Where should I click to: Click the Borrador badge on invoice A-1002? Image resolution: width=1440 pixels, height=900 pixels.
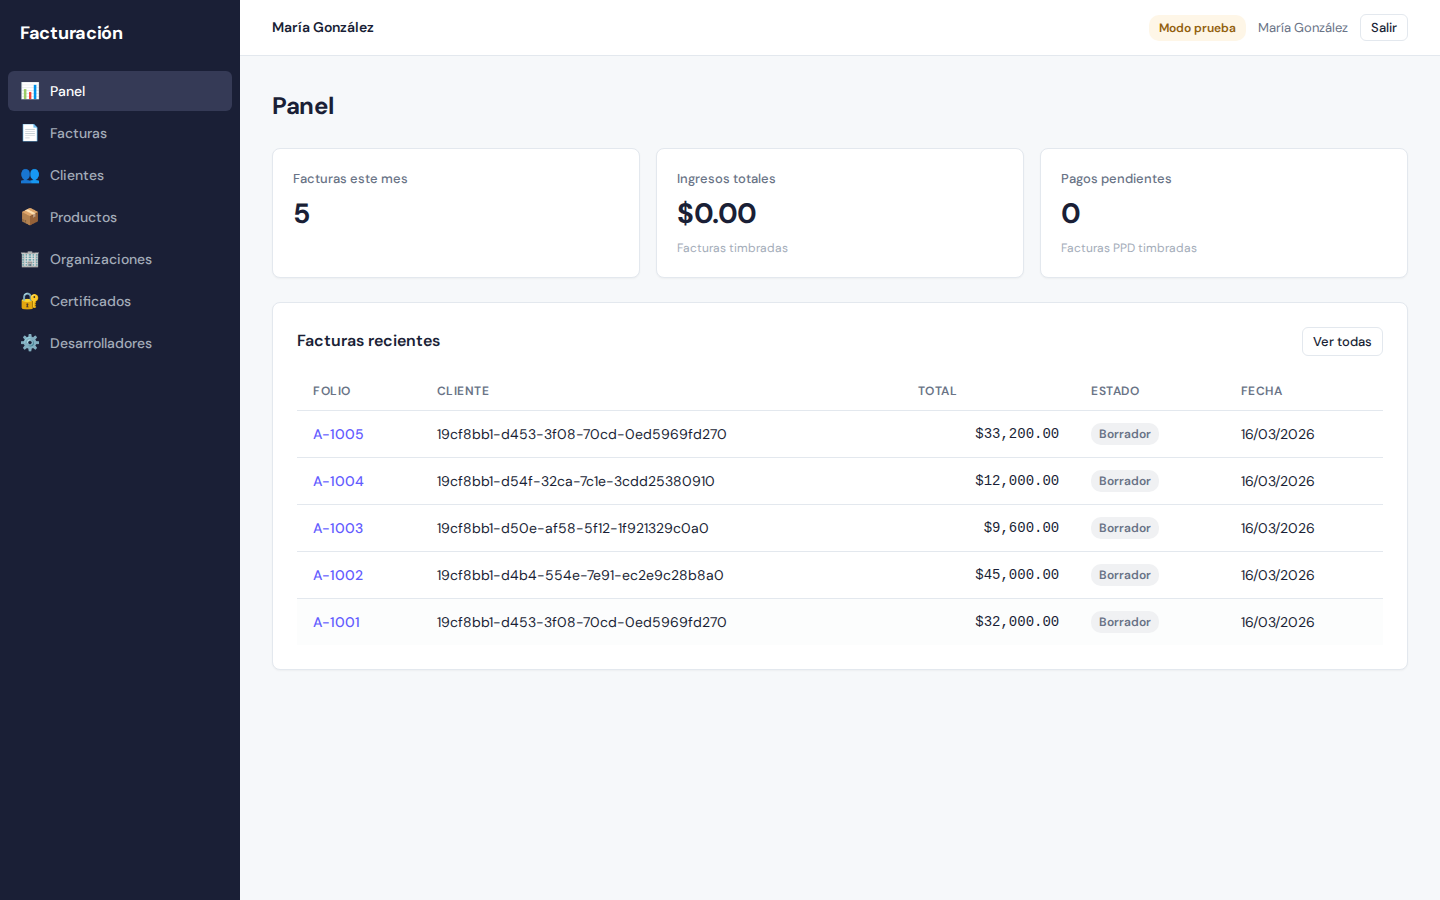[x=1124, y=575]
